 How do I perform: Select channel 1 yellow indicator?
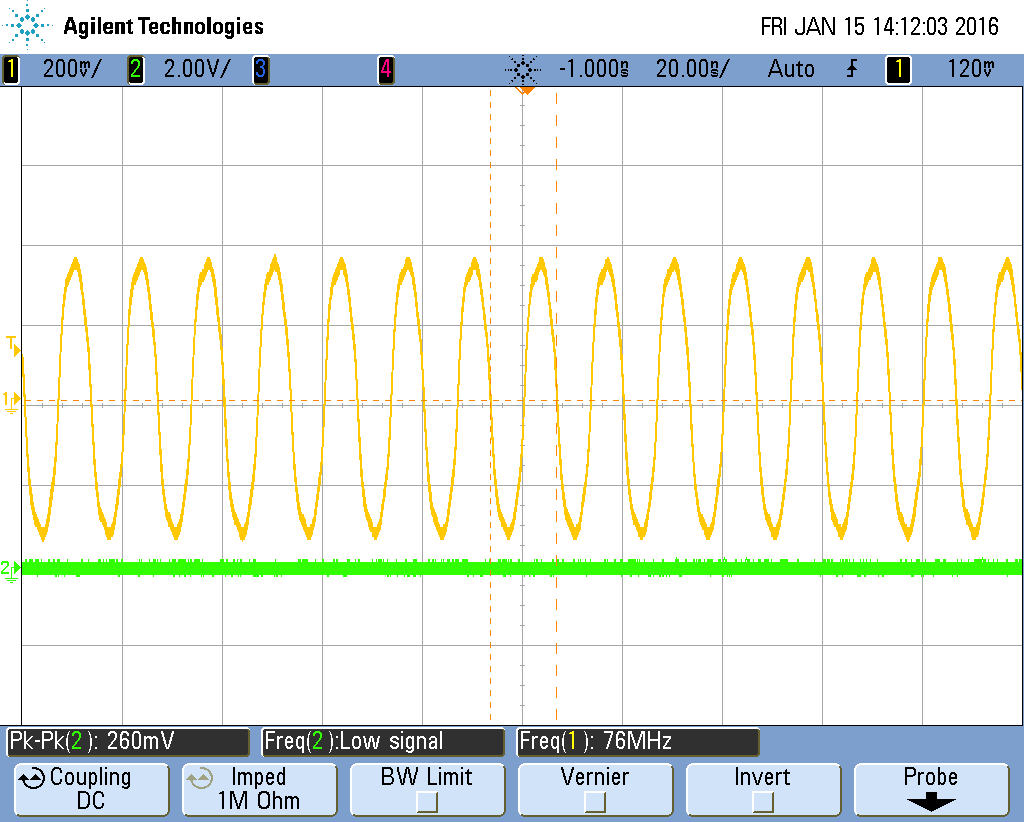11,69
